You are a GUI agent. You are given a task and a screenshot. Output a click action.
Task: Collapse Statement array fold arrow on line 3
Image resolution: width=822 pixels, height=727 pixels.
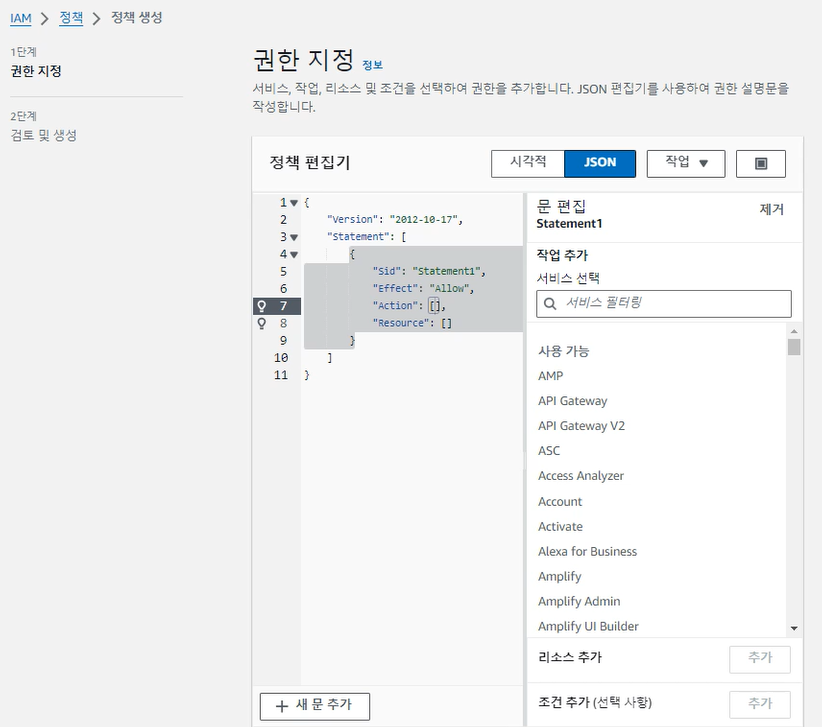294,237
